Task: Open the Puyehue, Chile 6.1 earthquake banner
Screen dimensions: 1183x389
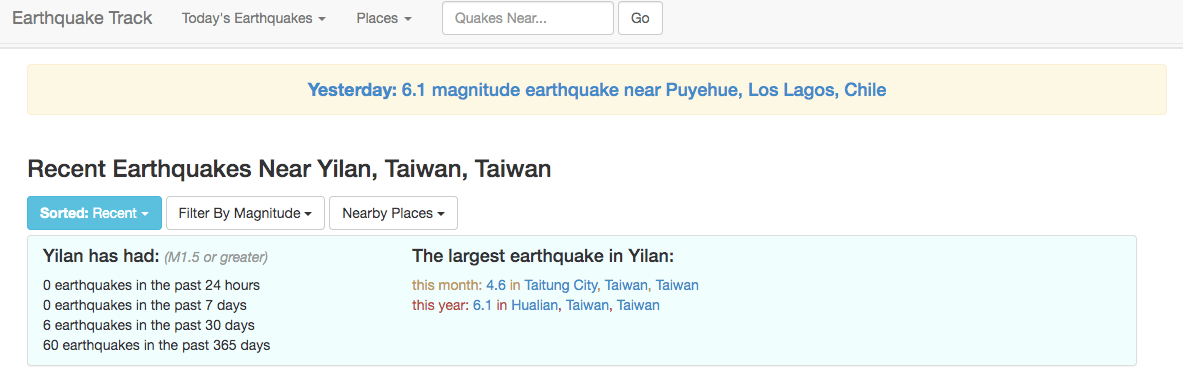Action: [x=596, y=90]
